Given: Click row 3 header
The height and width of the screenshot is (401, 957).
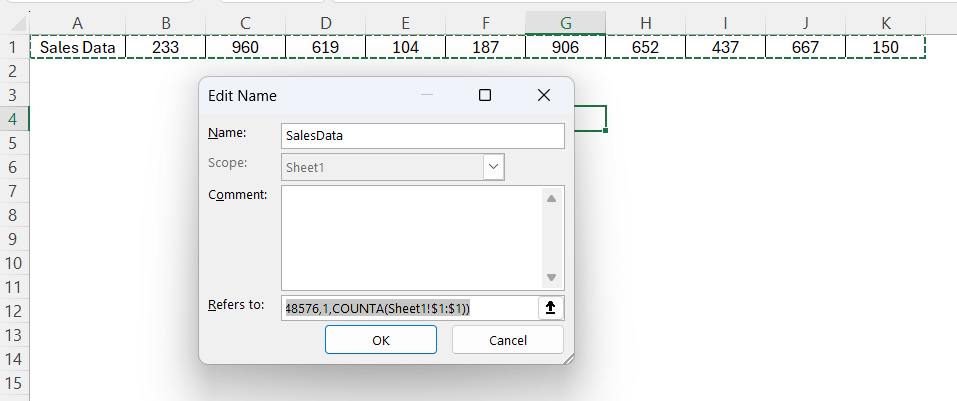Looking at the screenshot, I should click(14, 95).
